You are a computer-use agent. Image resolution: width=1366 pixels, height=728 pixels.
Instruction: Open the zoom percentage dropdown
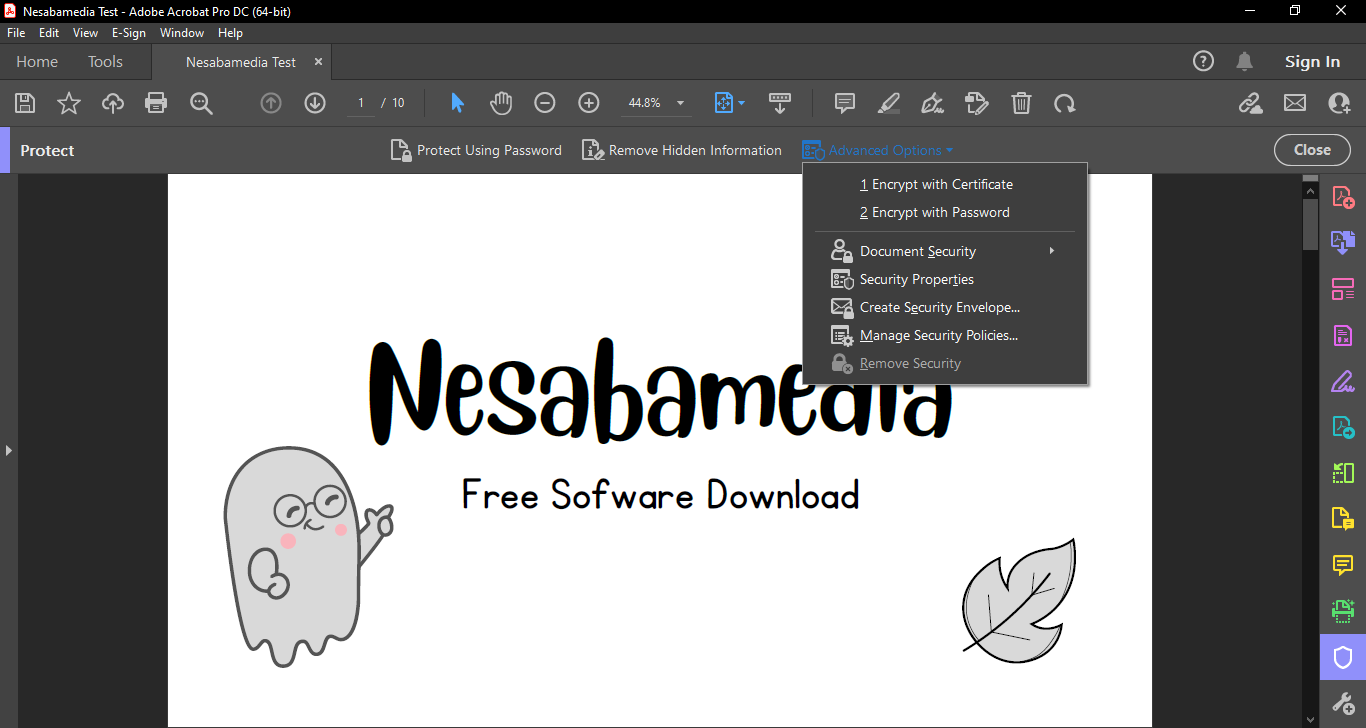(x=681, y=103)
